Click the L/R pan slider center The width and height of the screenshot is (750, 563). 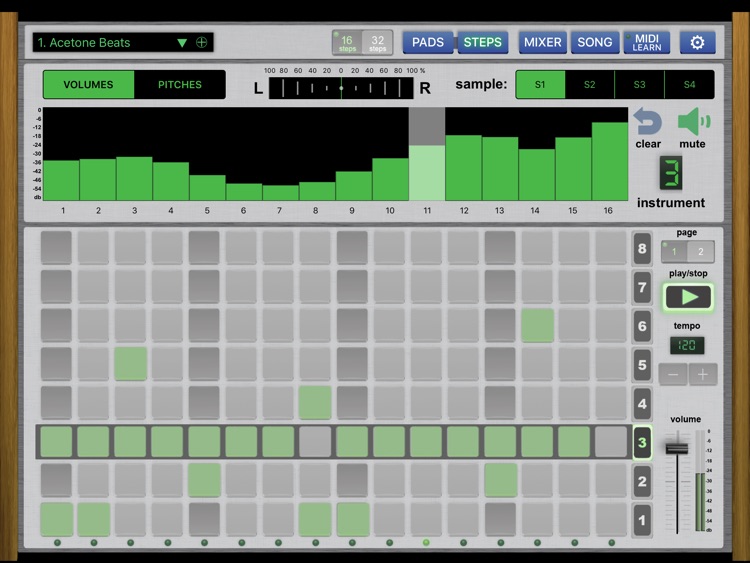[x=341, y=88]
